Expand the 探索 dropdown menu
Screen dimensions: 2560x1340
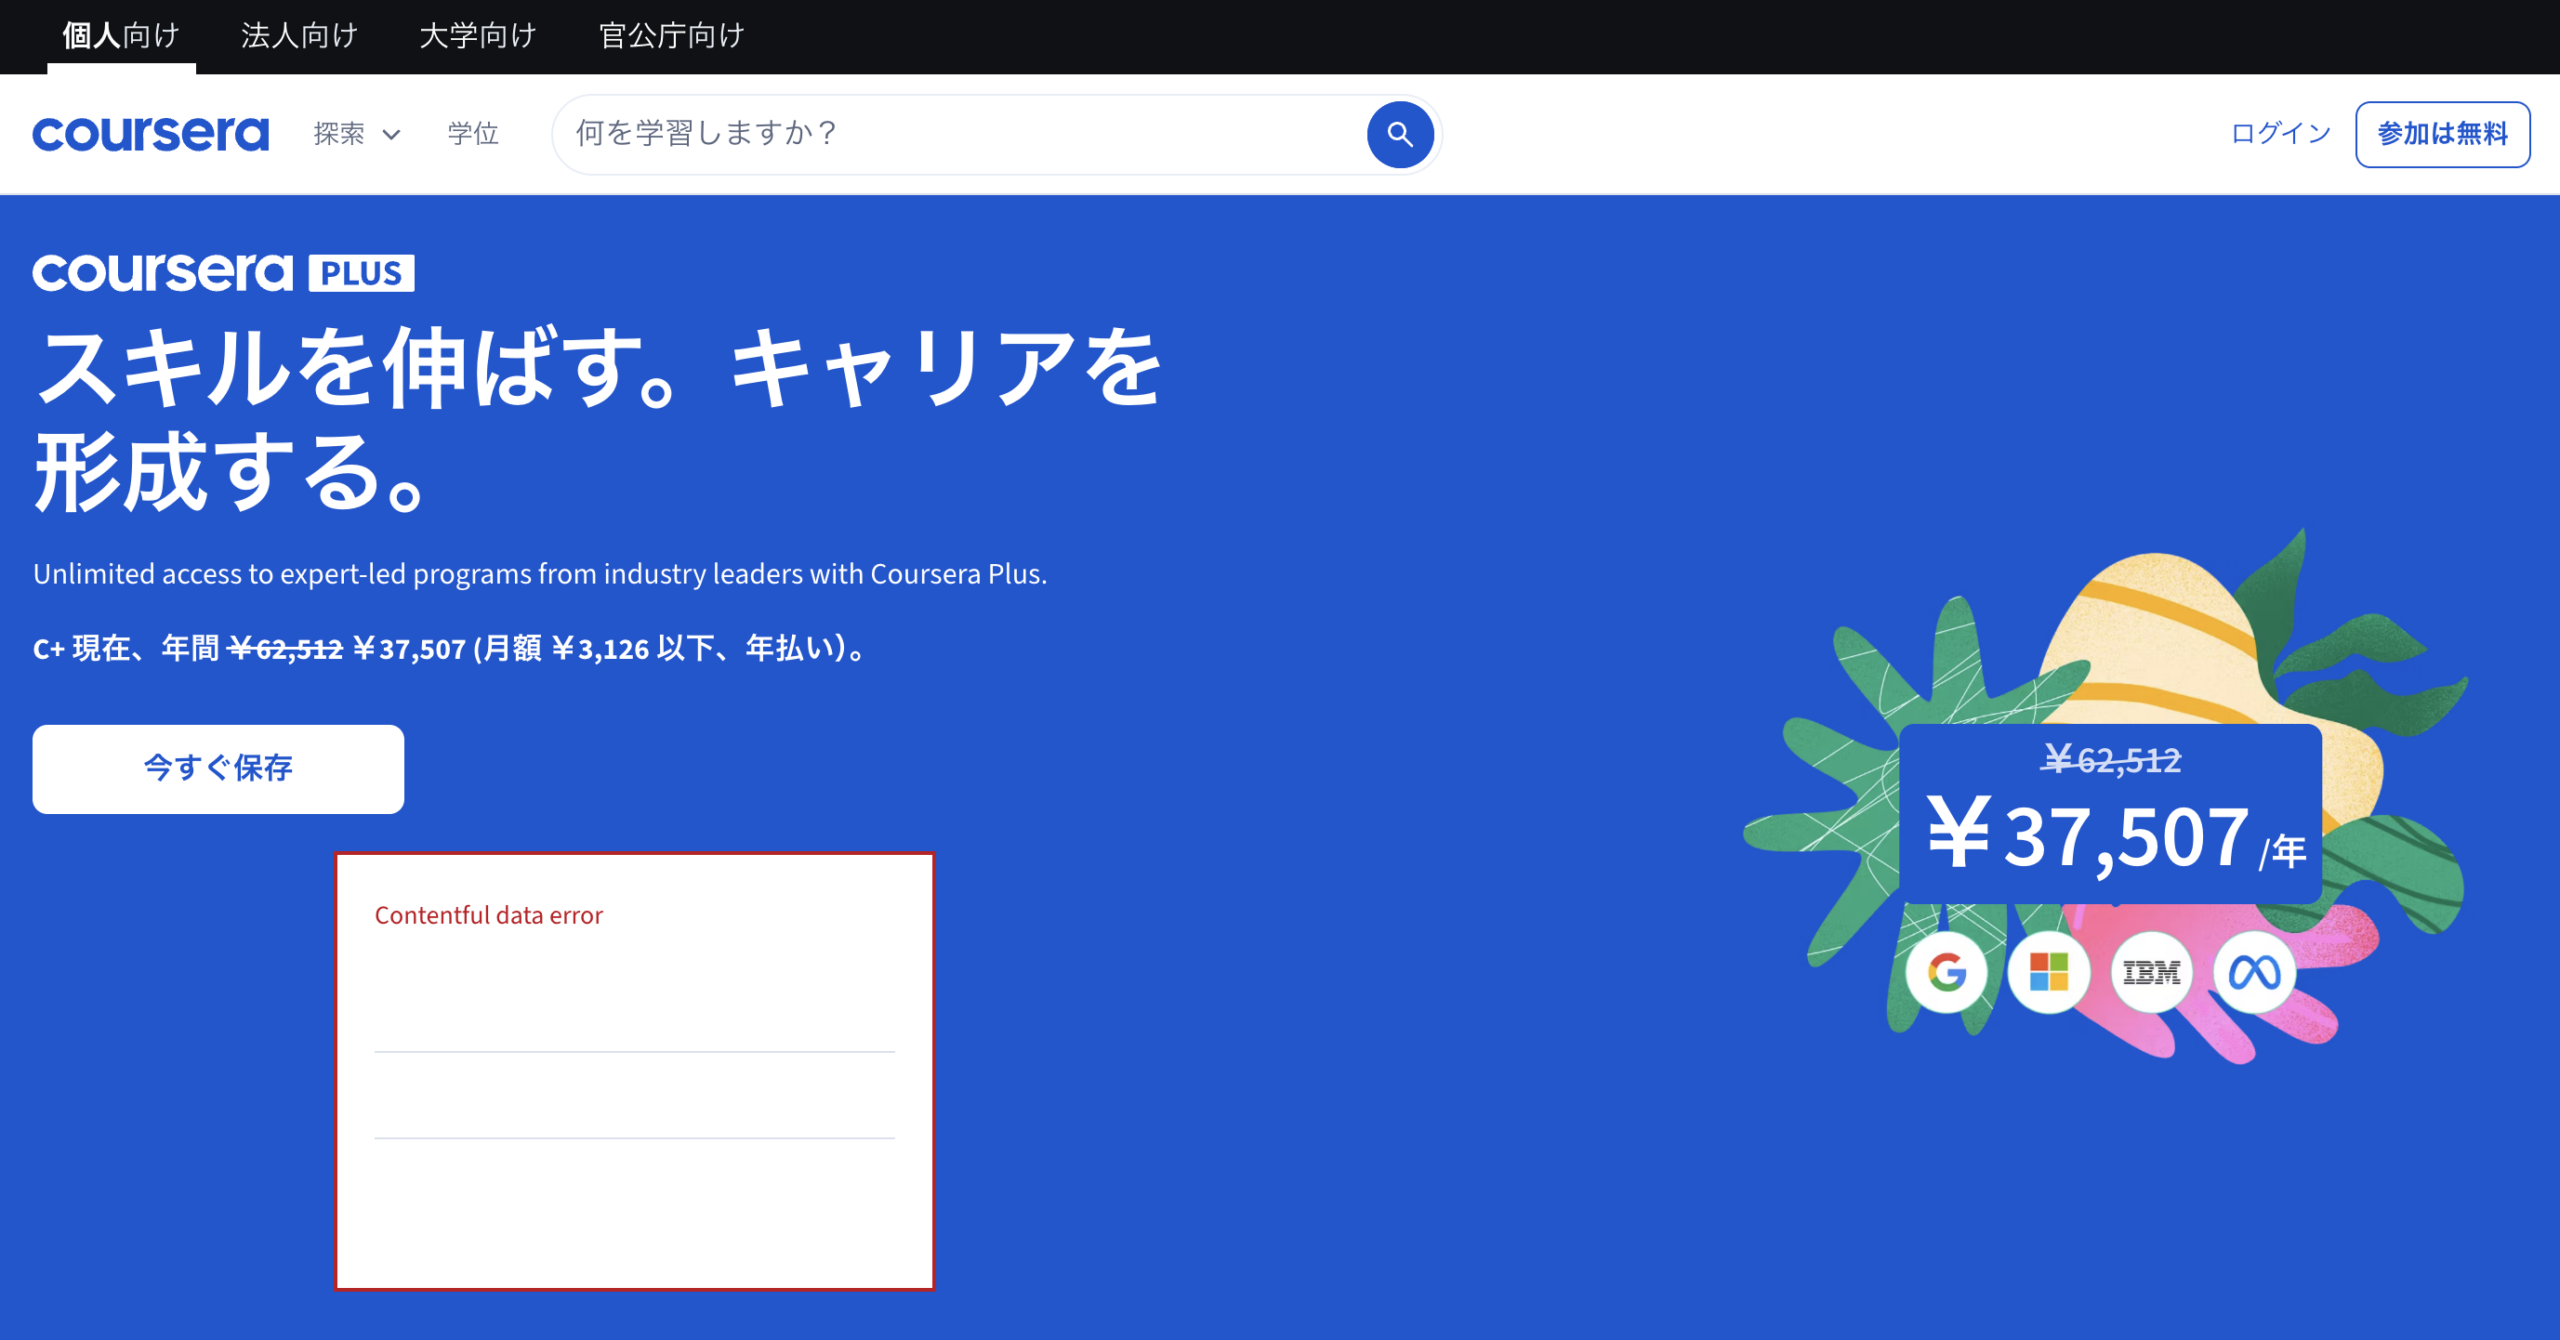[357, 134]
